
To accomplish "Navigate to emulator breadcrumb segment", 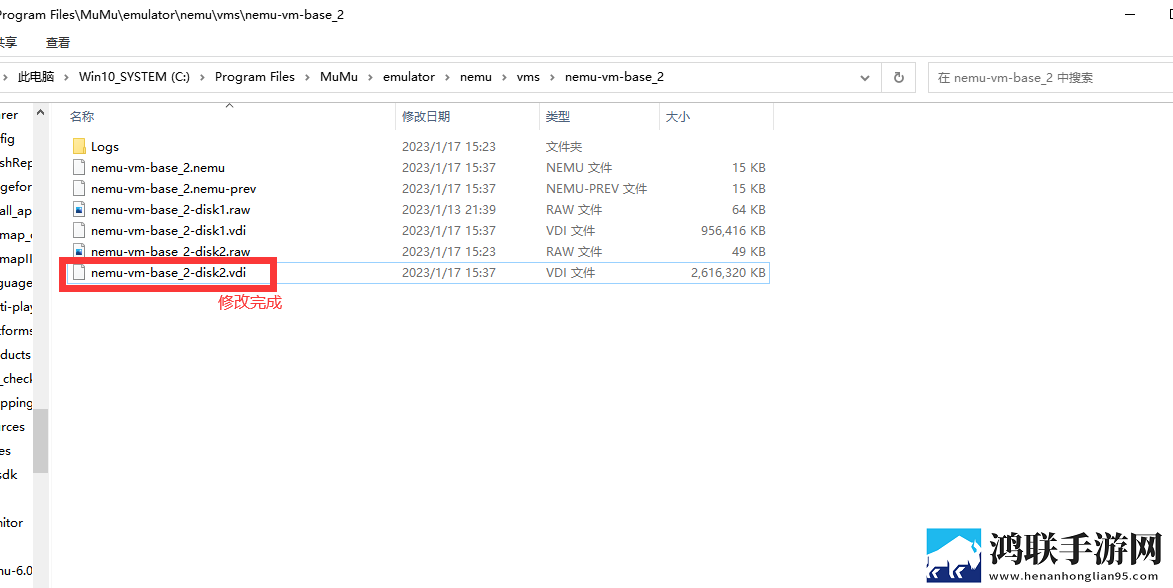I will (409, 77).
